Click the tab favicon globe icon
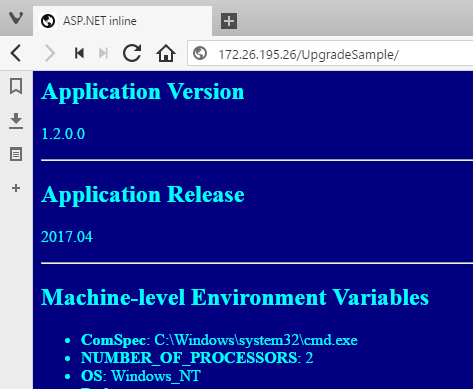The width and height of the screenshot is (473, 389). pyautogui.click(x=48, y=21)
